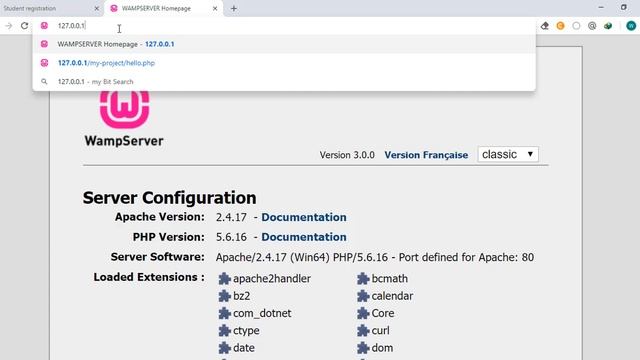
Task: Click the Version 3.0.0 text
Action: [x=347, y=155]
